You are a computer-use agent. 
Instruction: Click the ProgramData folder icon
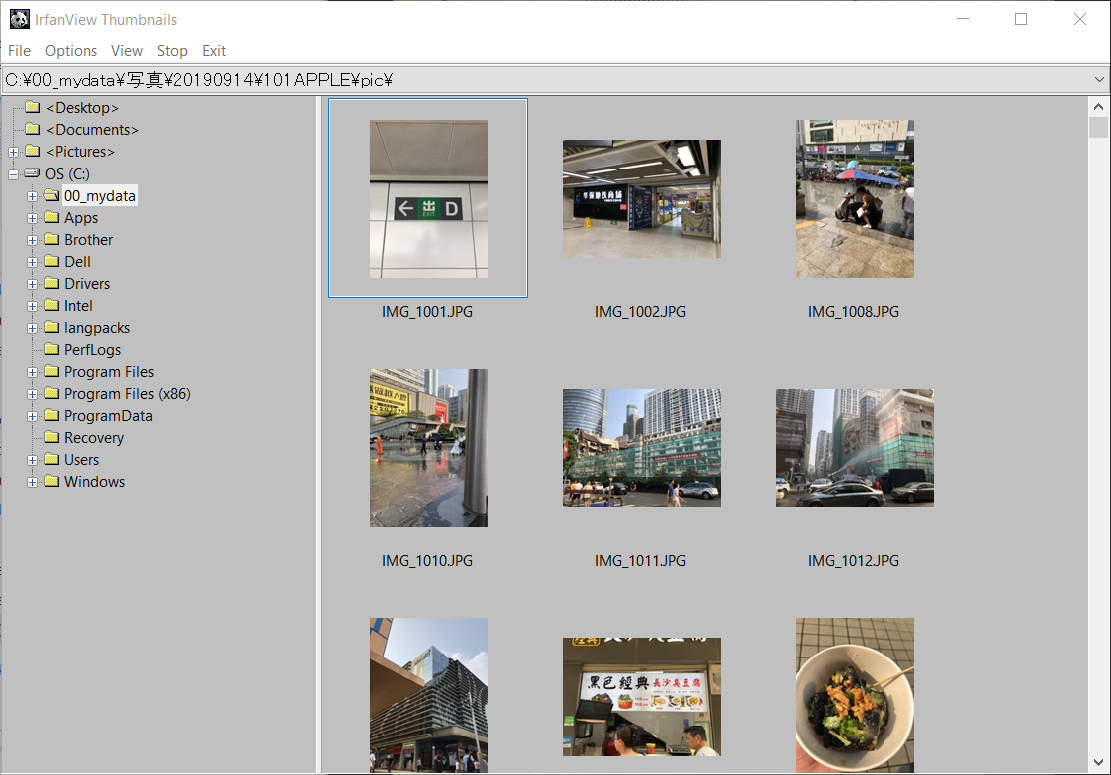tap(52, 414)
